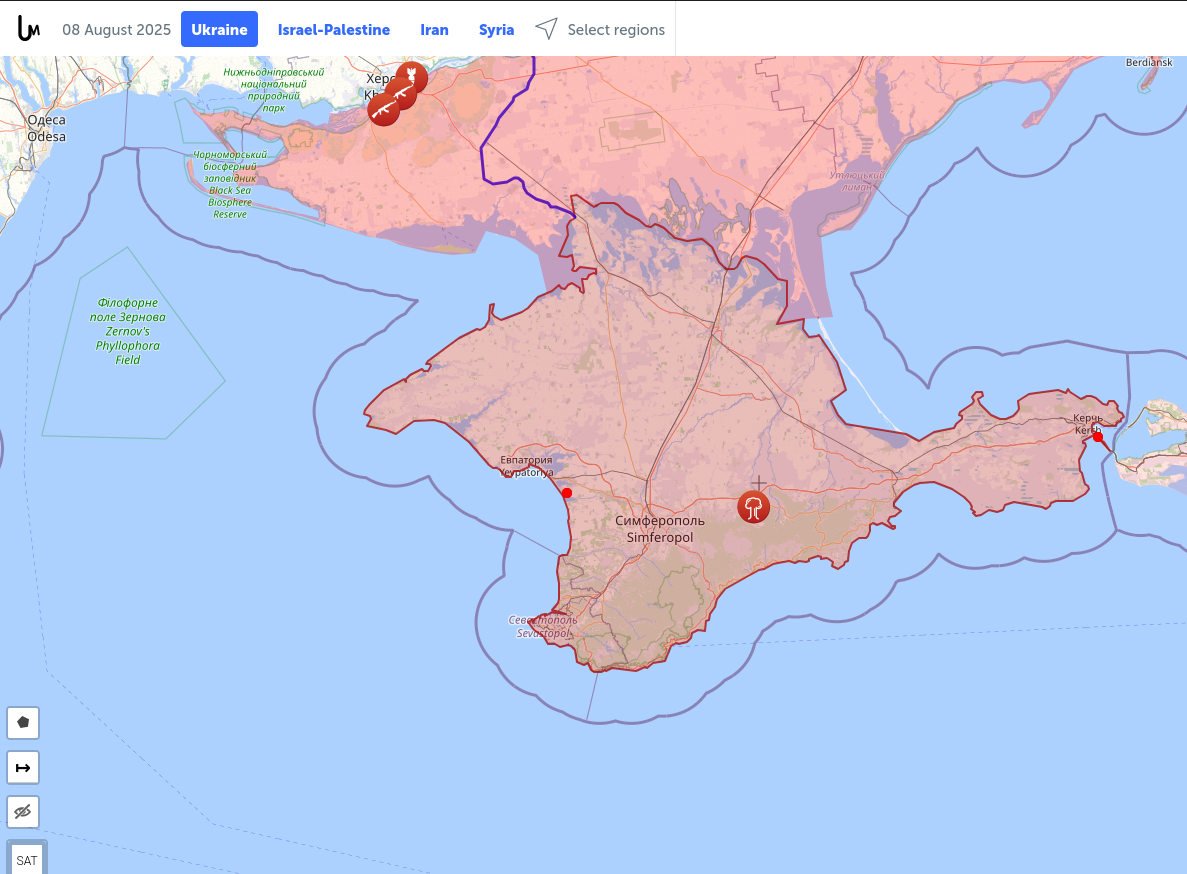This screenshot has width=1187, height=874.
Task: Open the 08 August 2025 date picker
Action: 117,30
